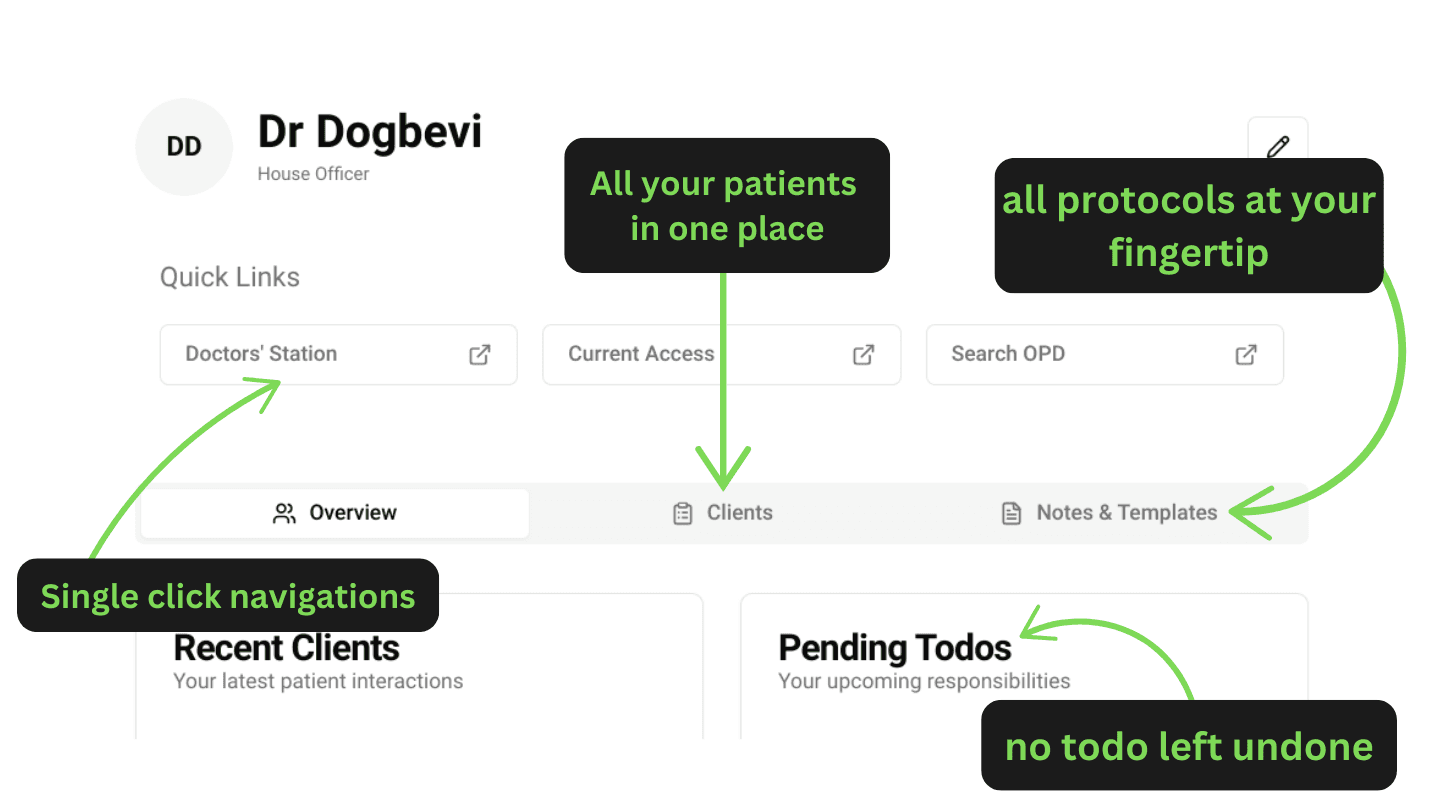Viewport: 1440px width, 810px height.
Task: Click the DD avatar circle
Action: (x=184, y=147)
